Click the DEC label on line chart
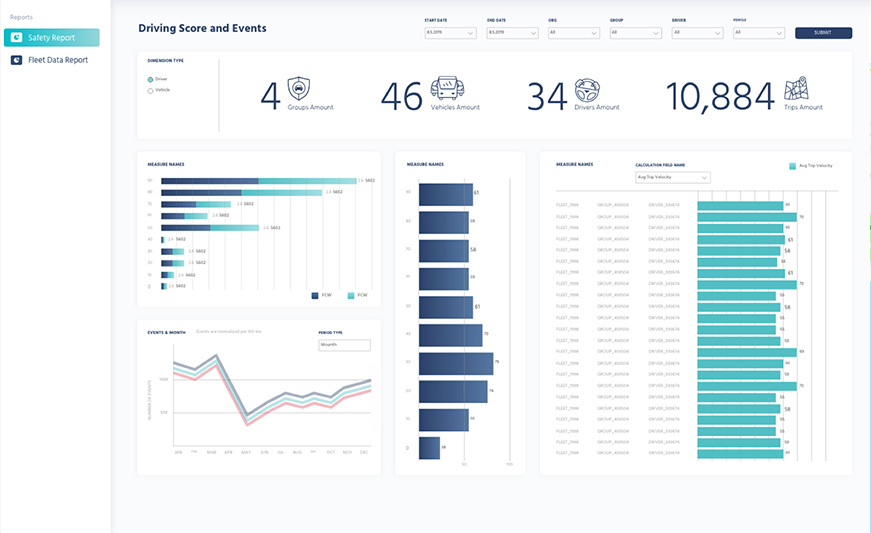Viewport: 871px width, 533px height. (364, 452)
